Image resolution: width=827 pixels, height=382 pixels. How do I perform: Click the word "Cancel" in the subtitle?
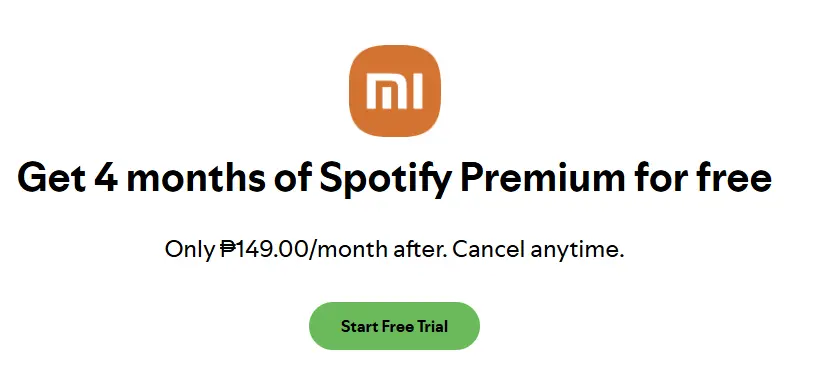click(x=488, y=249)
